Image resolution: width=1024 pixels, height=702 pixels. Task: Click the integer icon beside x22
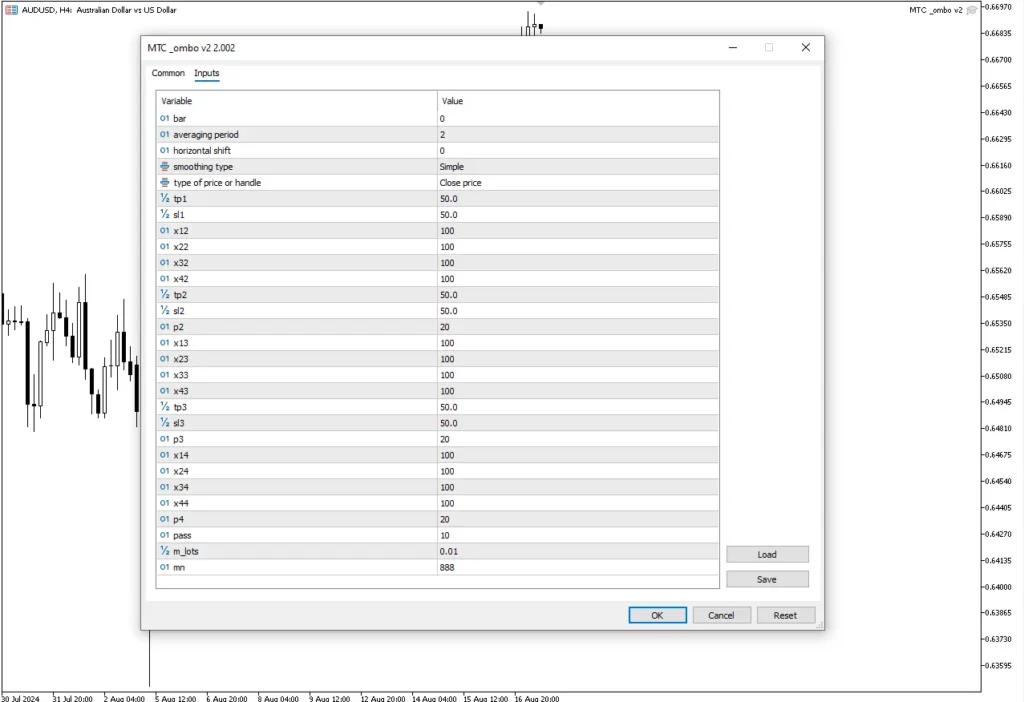click(165, 247)
